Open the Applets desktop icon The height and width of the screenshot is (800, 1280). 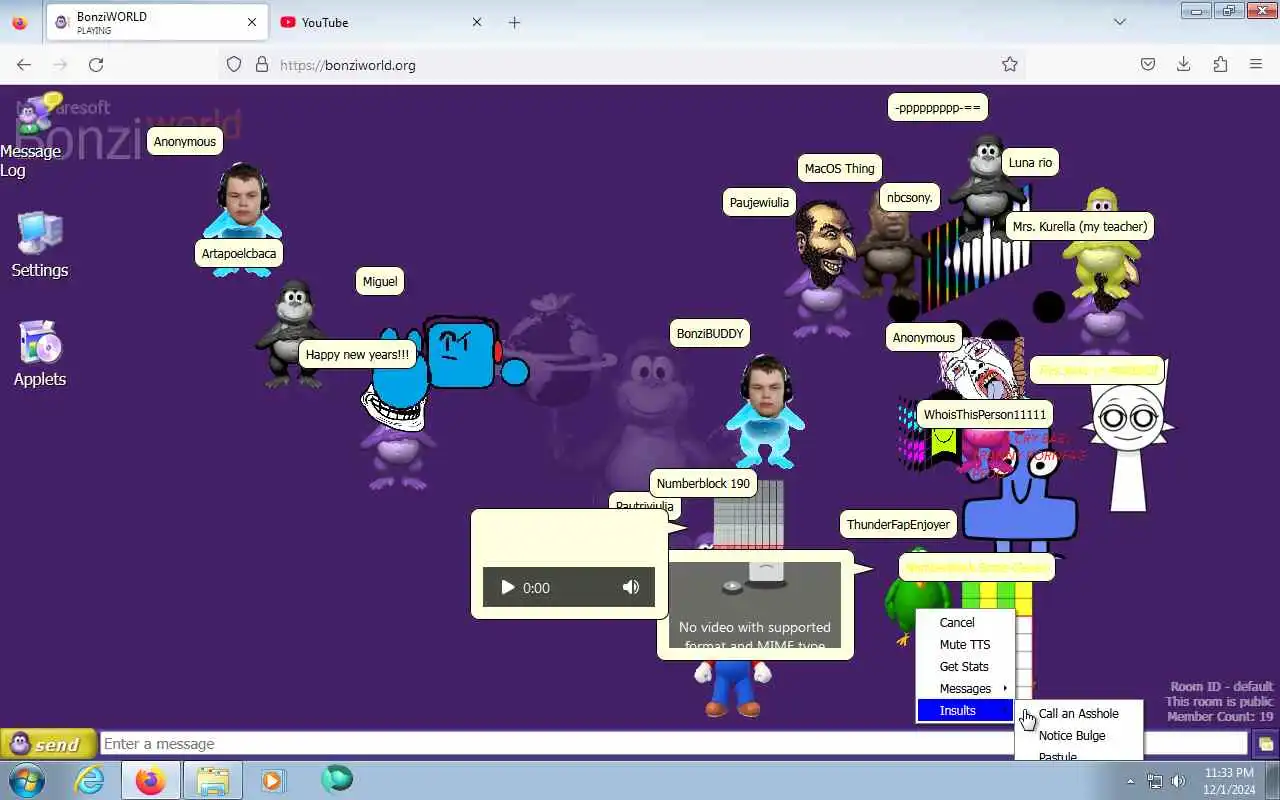[x=40, y=353]
